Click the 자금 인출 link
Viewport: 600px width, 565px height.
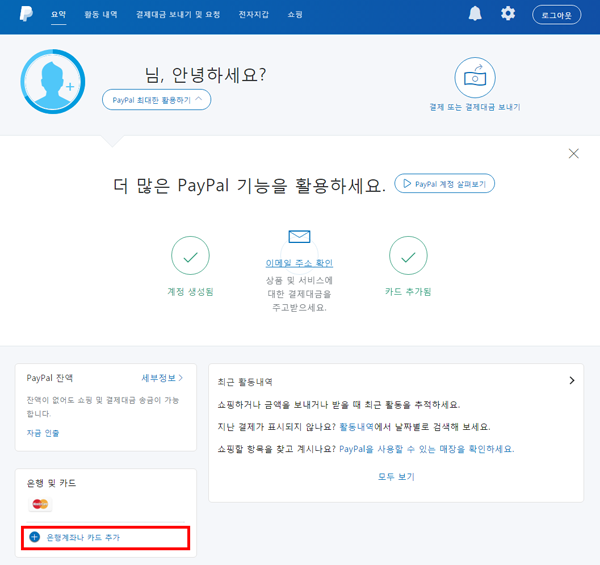point(43,433)
